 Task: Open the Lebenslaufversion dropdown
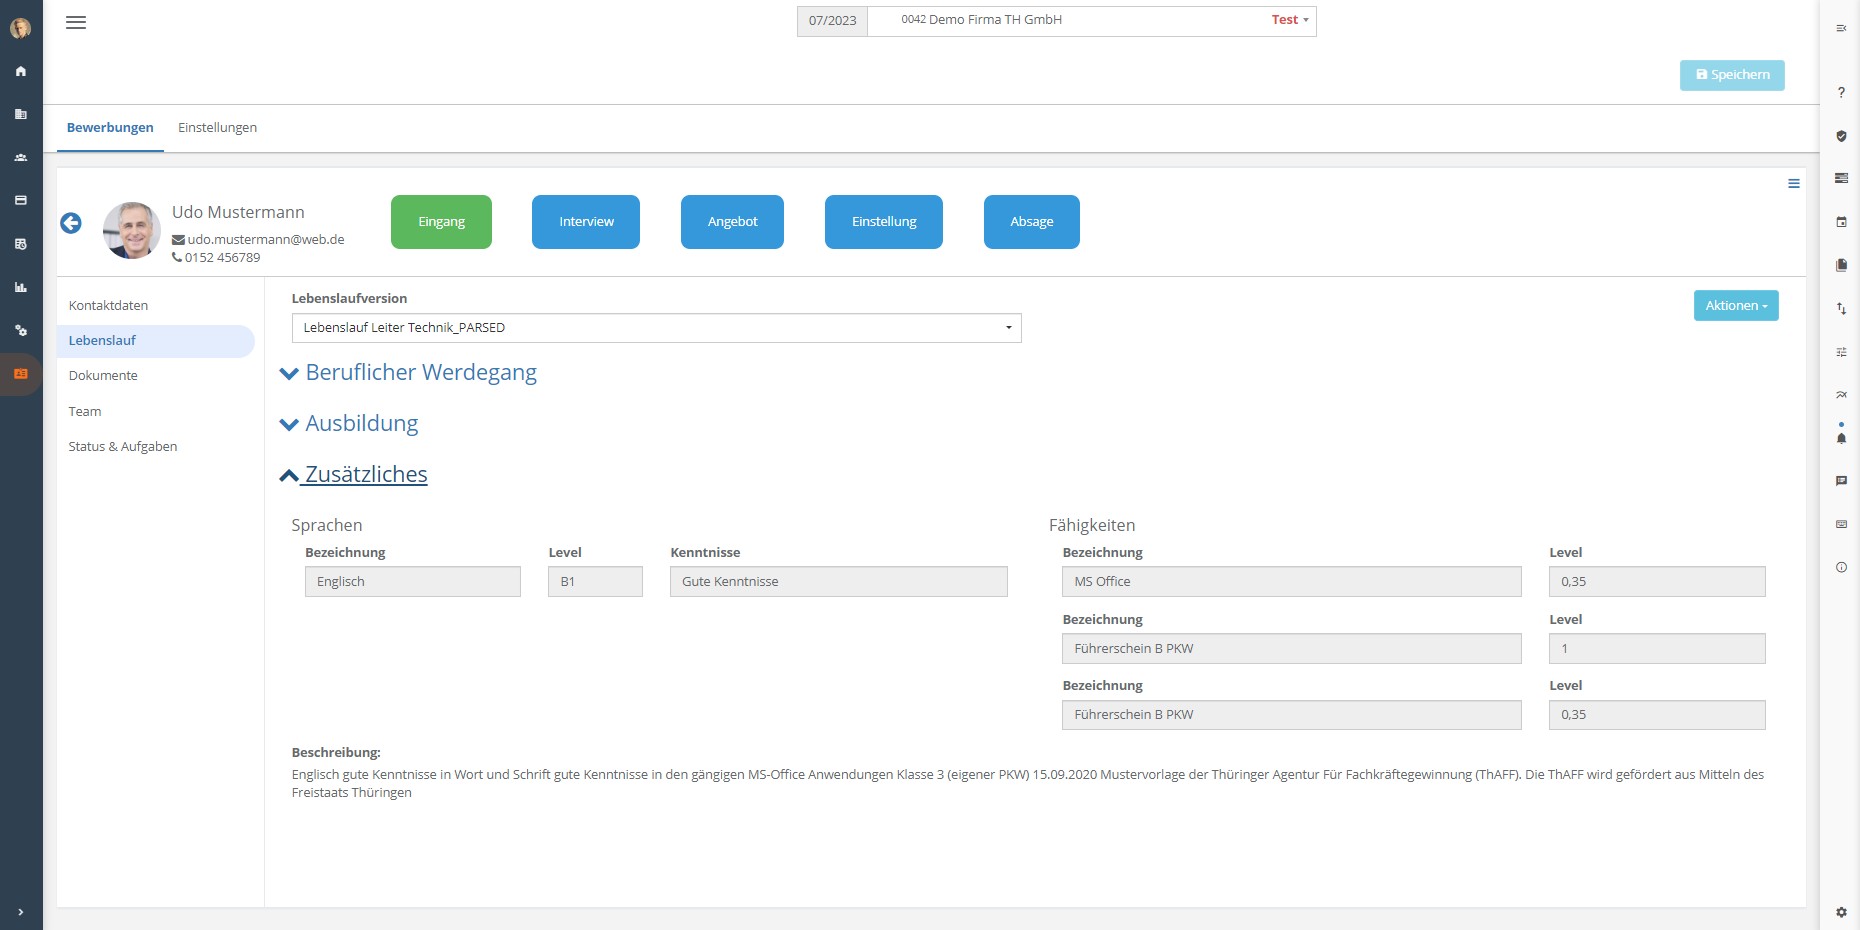click(x=656, y=328)
